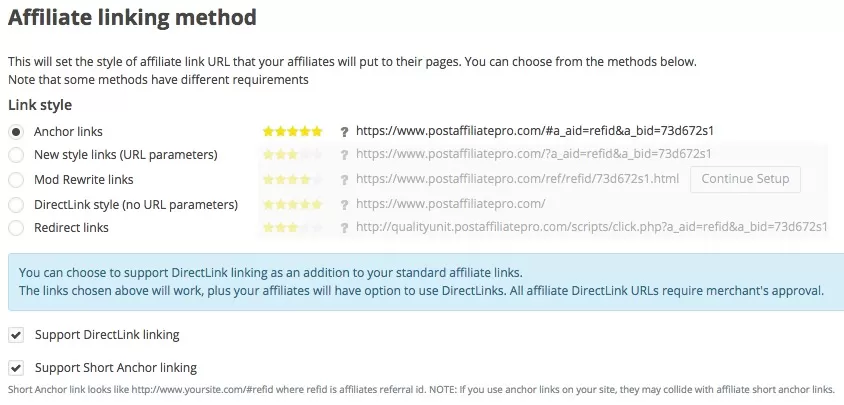The image size is (844, 405).
Task: Select Mod Rewrite links radio button
Action: pos(16,180)
